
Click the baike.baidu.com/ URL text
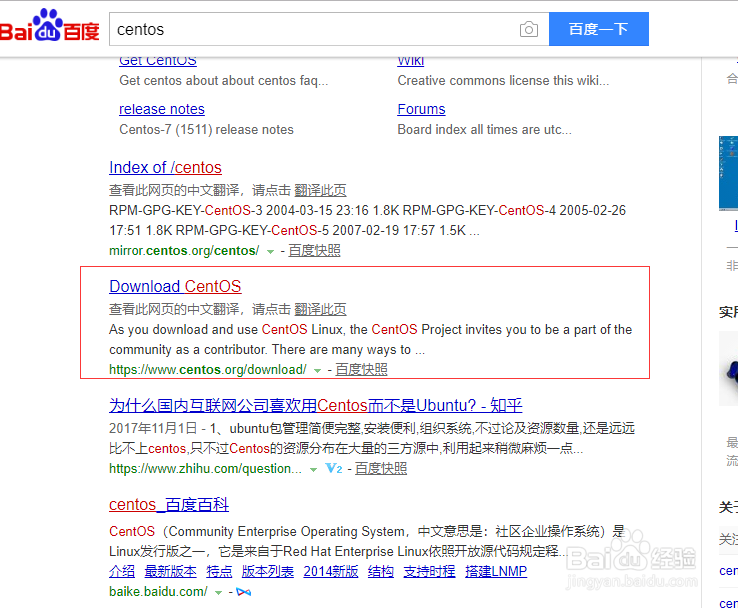(158, 592)
